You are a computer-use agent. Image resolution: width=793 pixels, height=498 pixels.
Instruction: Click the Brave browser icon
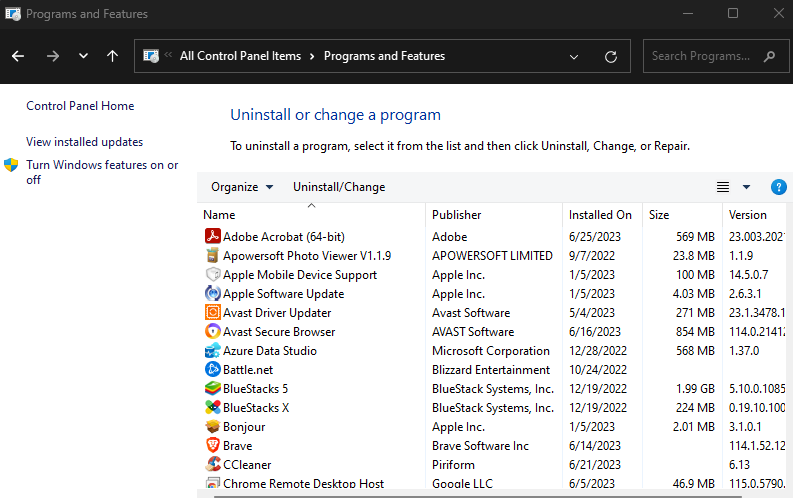(x=212, y=446)
